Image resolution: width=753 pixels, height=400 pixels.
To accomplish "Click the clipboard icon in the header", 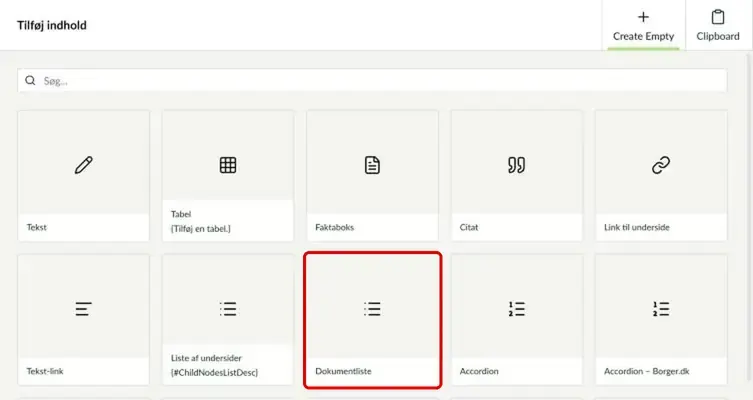I will (x=717, y=17).
